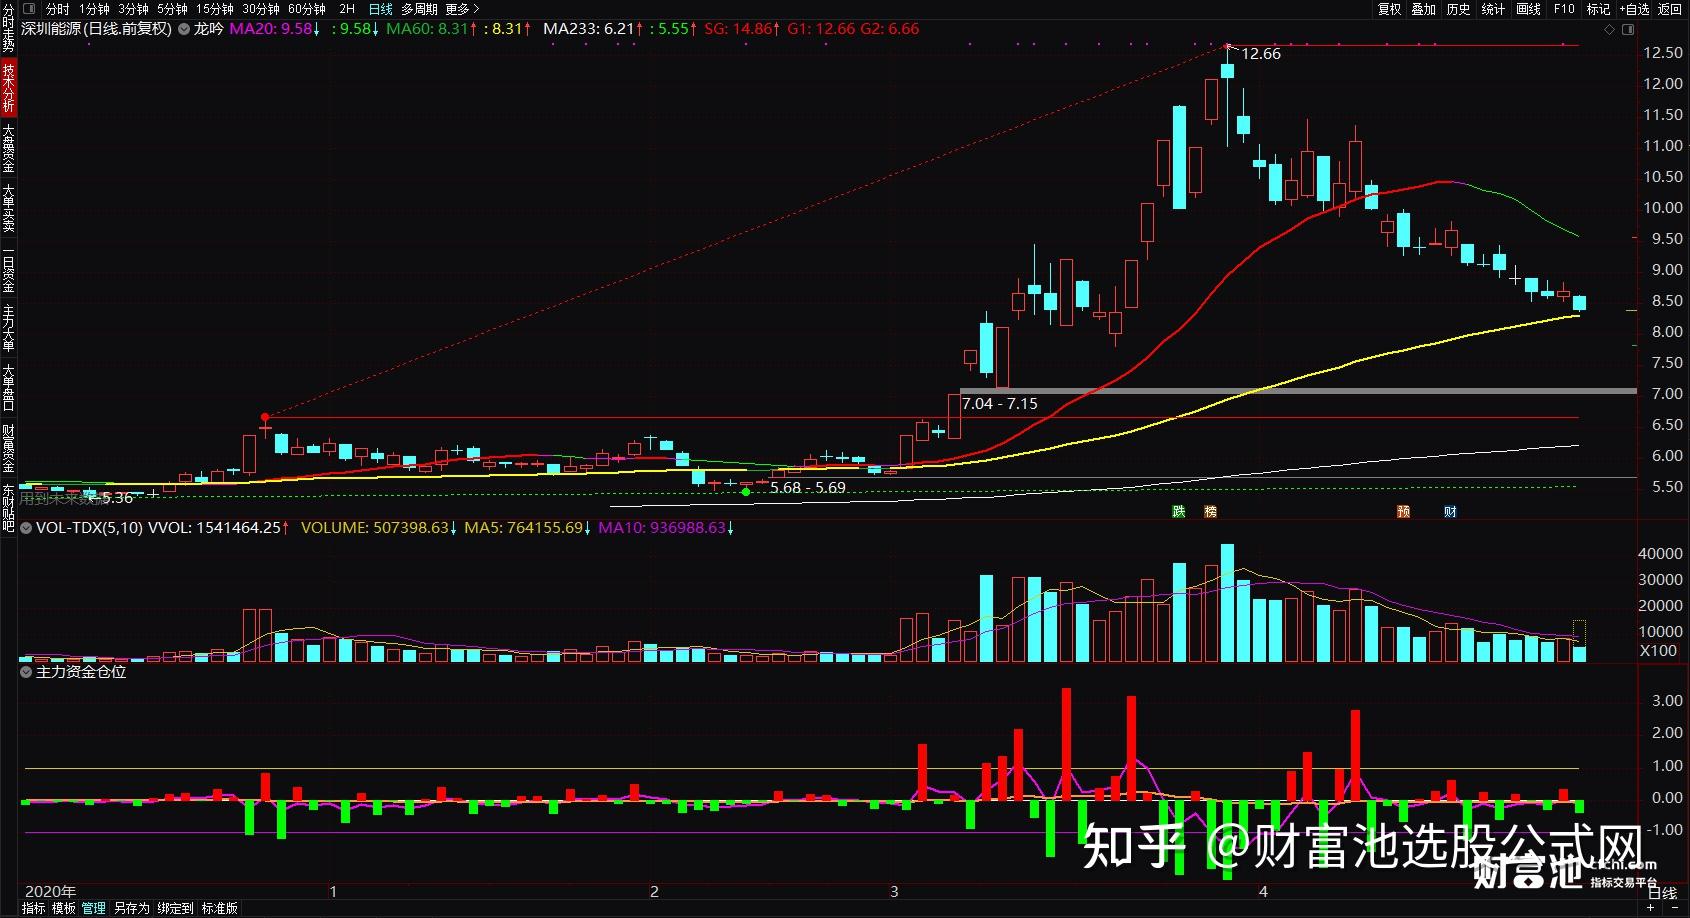This screenshot has height=918, width=1690.
Task: Click the 财 marker icon below chart
Action: pos(1451,512)
